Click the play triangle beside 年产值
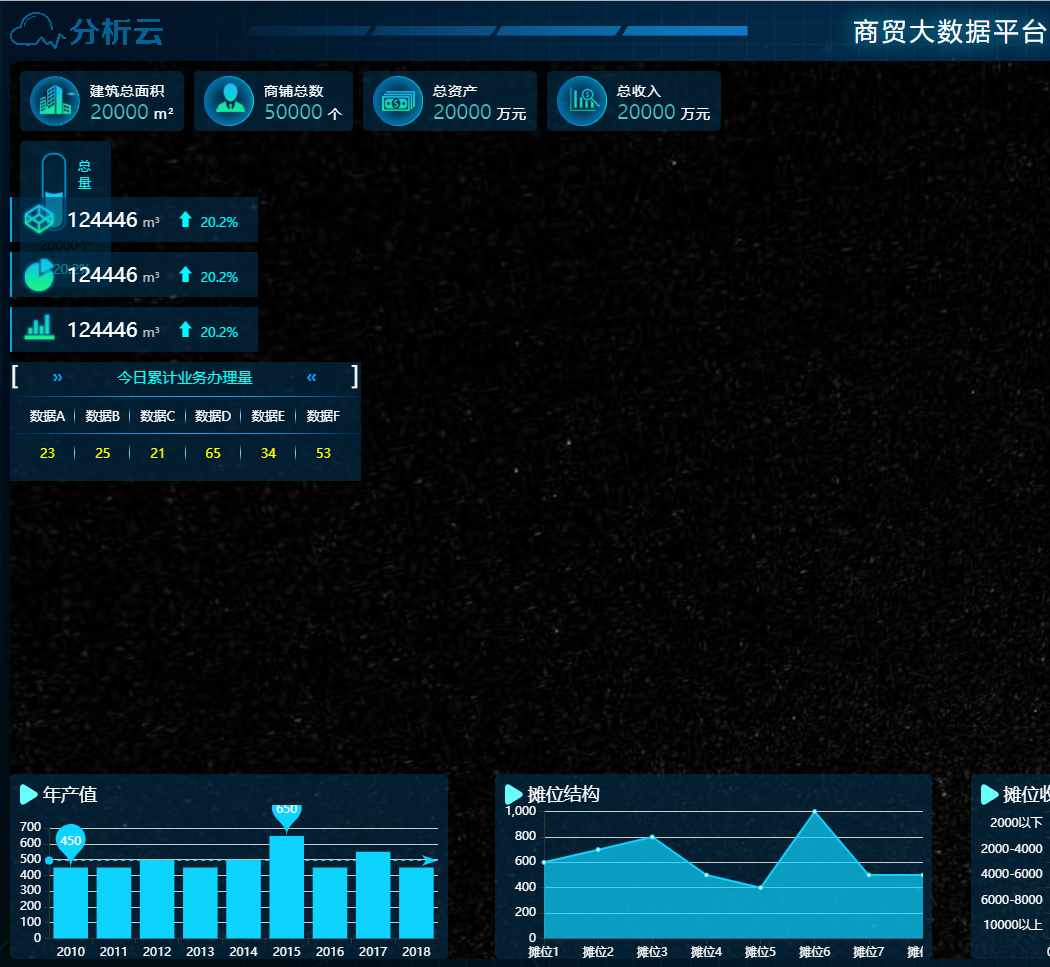 [29, 794]
